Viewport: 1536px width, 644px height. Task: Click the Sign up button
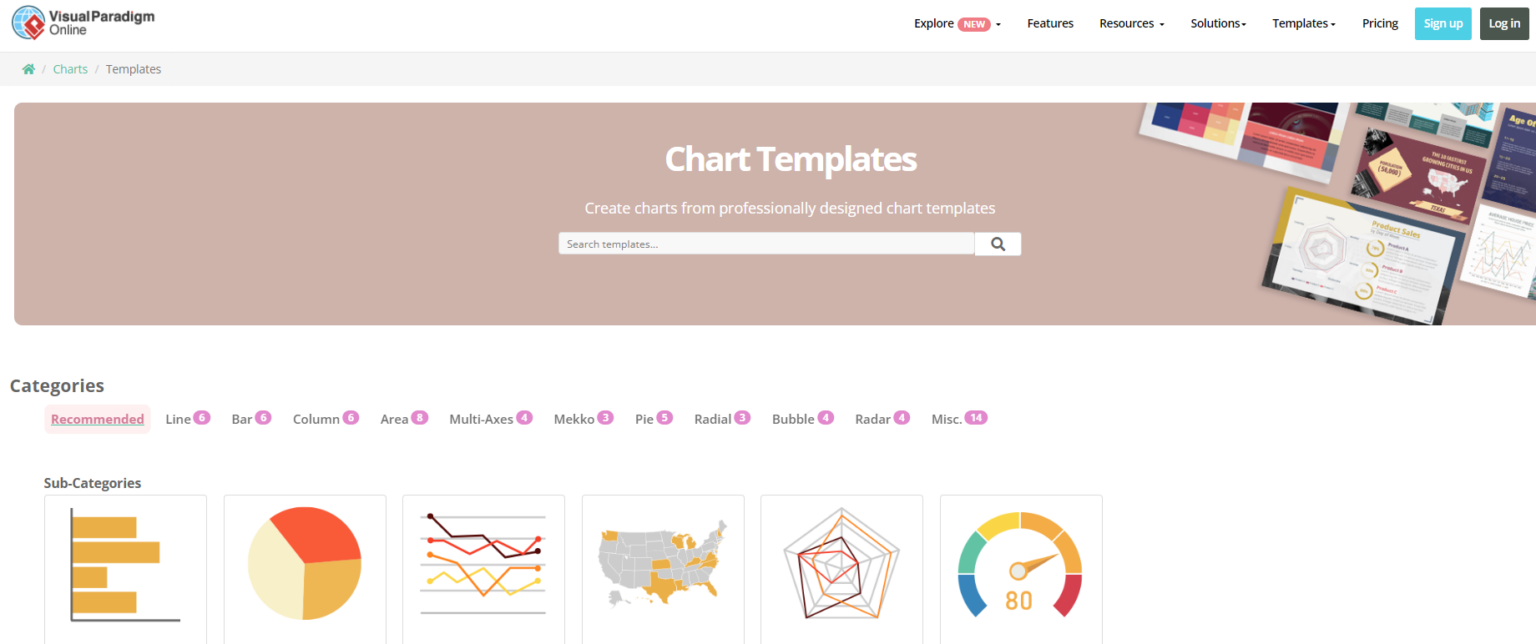1443,23
